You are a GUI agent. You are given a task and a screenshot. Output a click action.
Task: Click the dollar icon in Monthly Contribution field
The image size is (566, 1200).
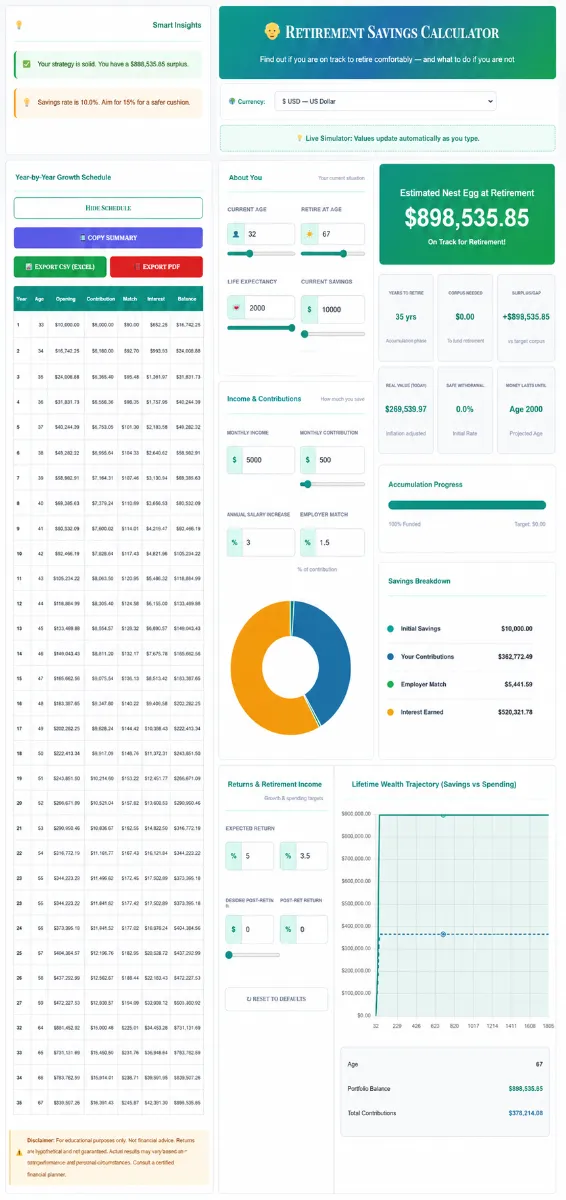309,460
